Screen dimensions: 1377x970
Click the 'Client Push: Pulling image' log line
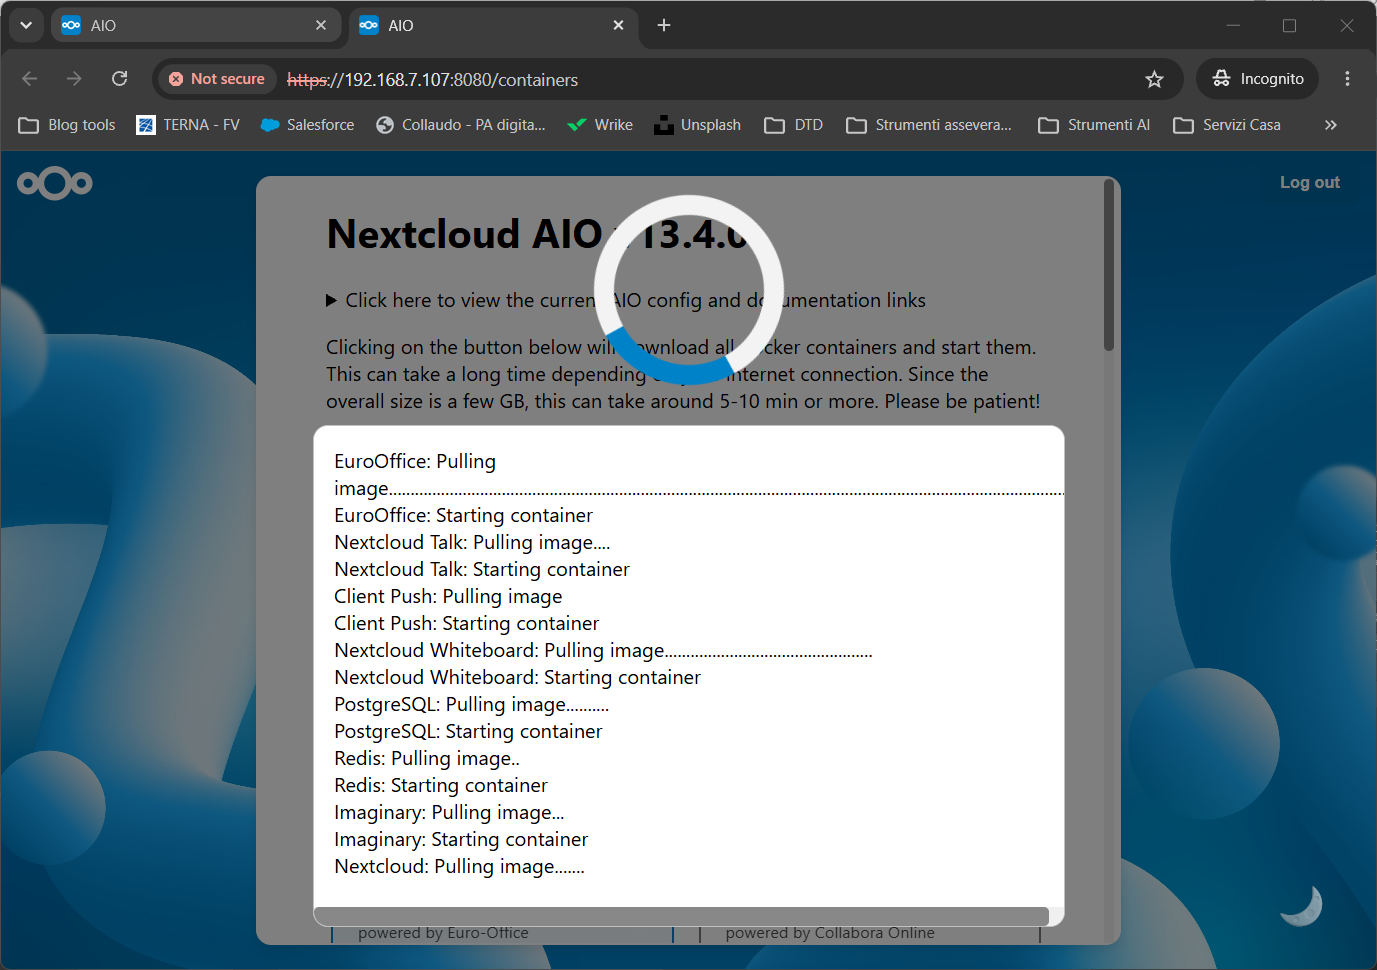click(x=448, y=596)
